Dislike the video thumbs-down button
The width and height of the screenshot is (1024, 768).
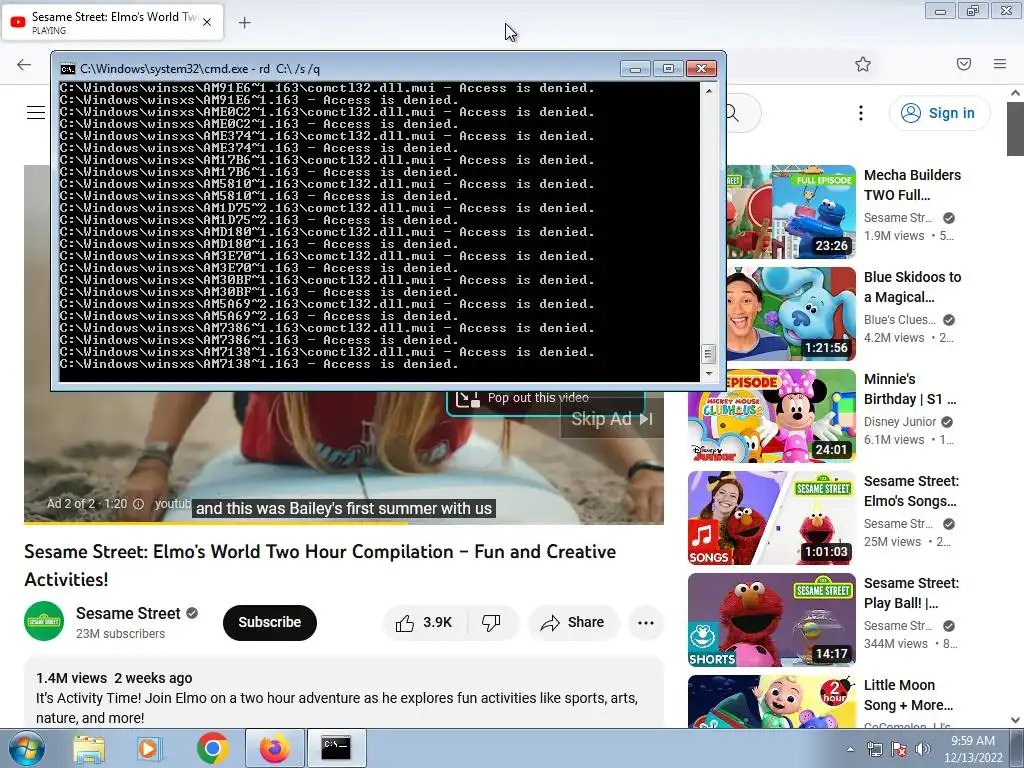click(x=492, y=622)
